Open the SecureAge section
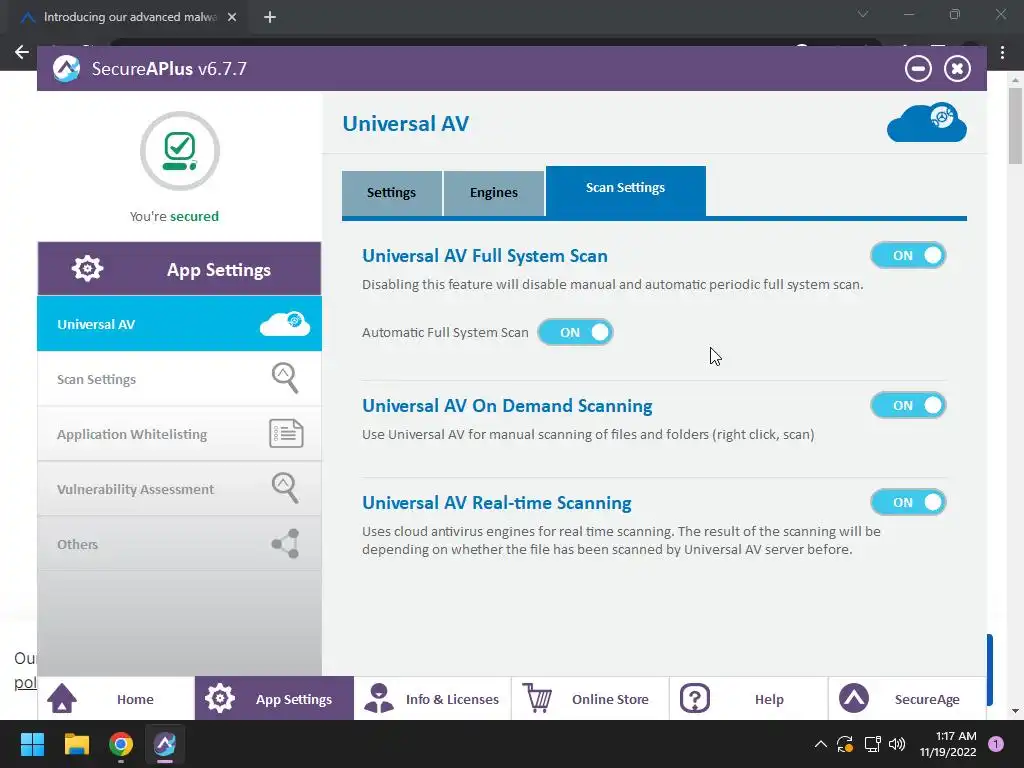This screenshot has height=768, width=1024. pyautogui.click(x=907, y=698)
